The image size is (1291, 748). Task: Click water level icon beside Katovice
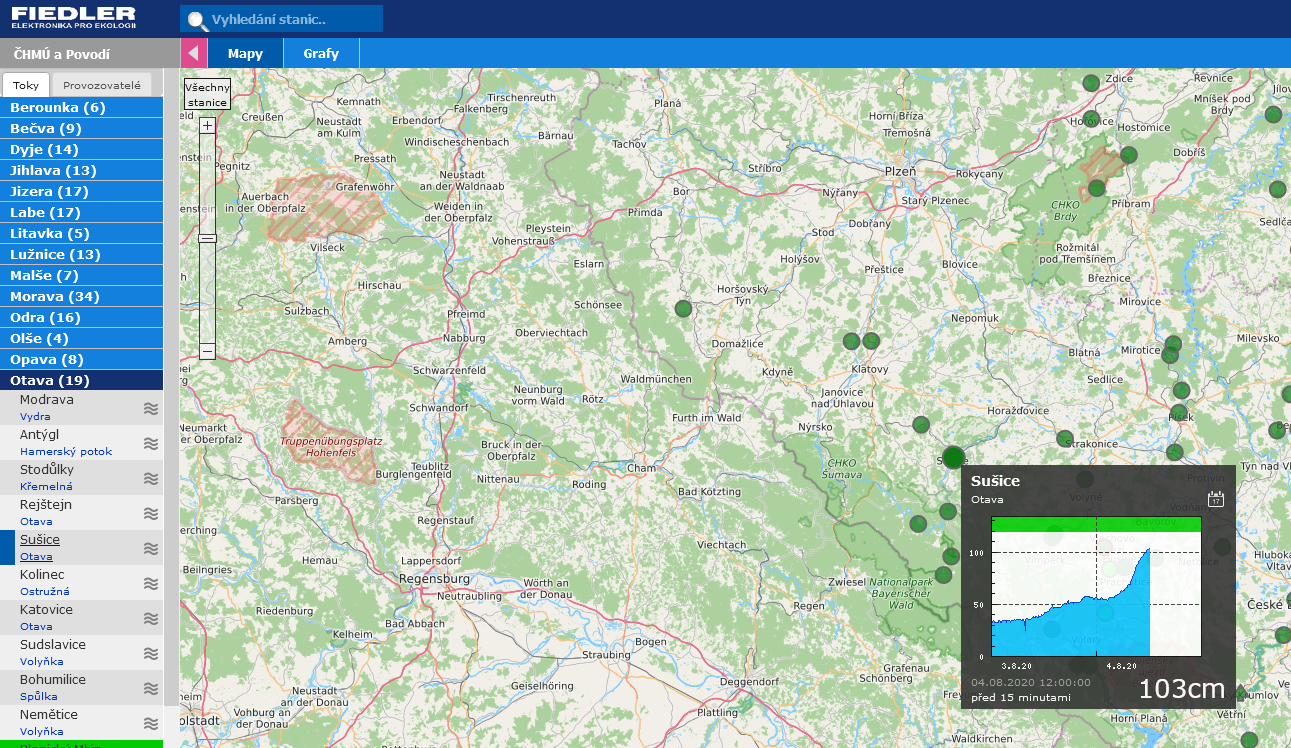coord(151,618)
